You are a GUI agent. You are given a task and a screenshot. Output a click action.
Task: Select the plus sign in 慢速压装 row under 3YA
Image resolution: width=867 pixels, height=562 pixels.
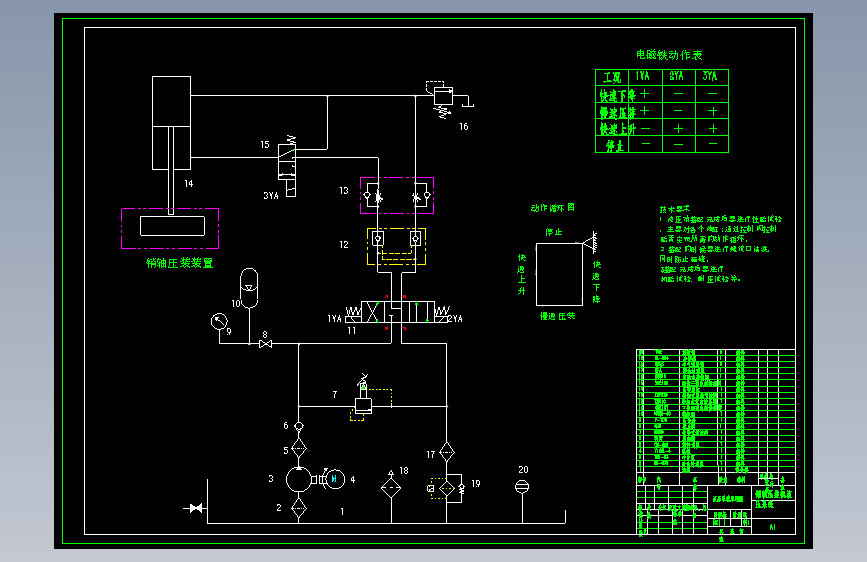point(713,111)
